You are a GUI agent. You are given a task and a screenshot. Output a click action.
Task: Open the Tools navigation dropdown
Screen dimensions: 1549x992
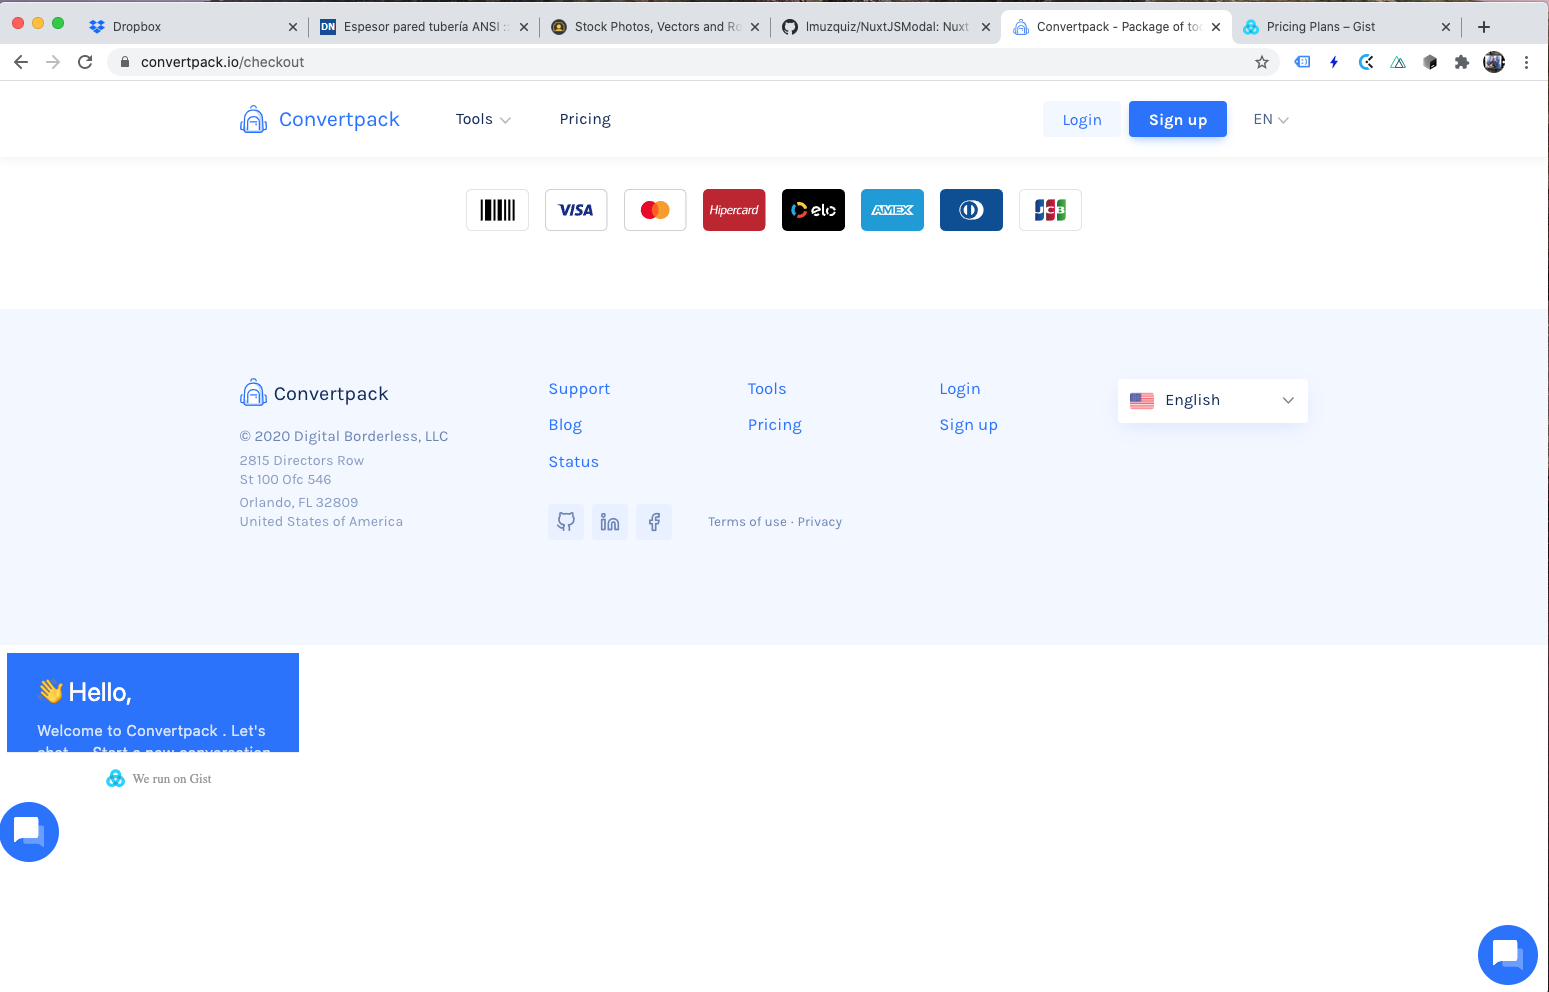tap(482, 119)
